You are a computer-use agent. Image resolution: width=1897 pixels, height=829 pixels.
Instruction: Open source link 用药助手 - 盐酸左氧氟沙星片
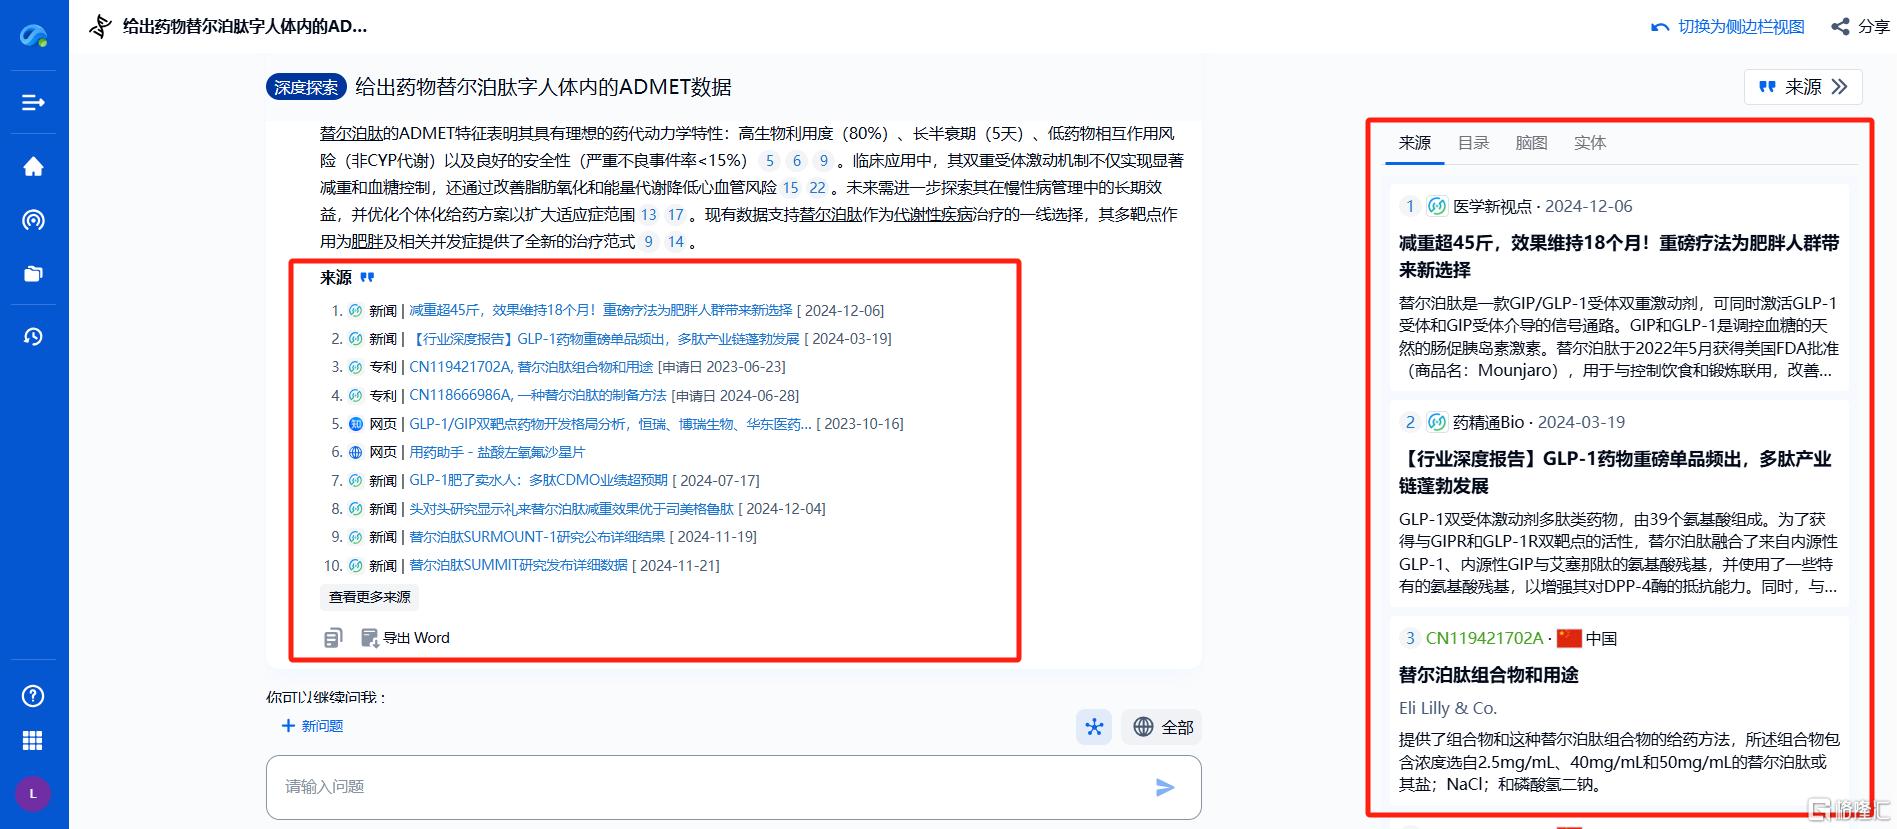point(497,452)
